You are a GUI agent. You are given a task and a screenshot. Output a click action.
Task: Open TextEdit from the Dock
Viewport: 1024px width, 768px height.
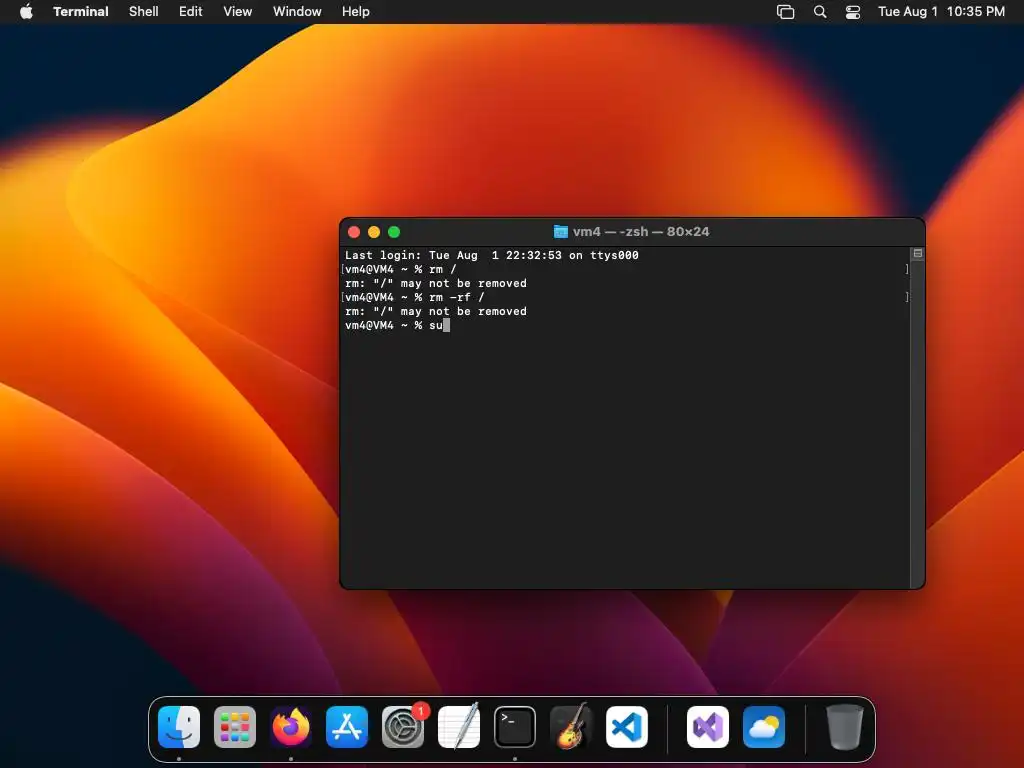click(458, 727)
